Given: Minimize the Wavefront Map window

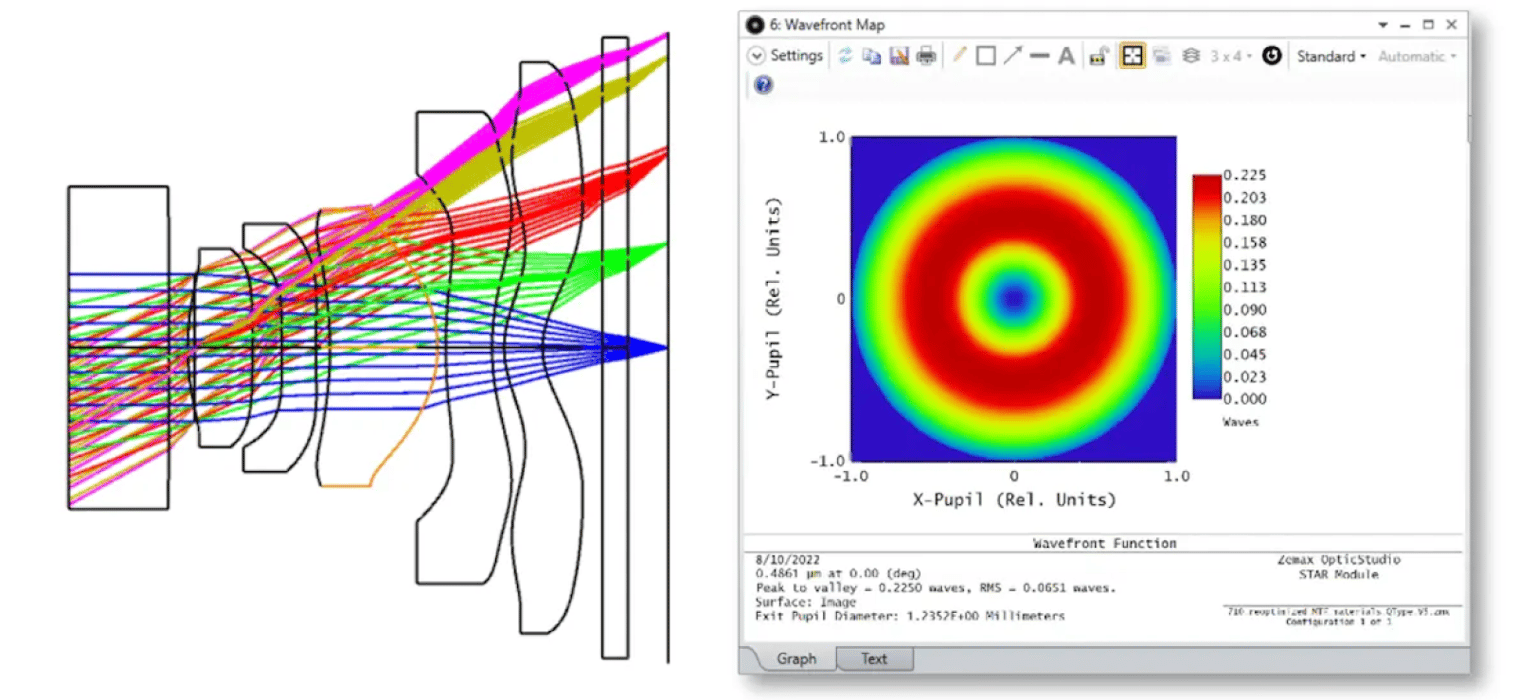Looking at the screenshot, I should (1406, 24).
